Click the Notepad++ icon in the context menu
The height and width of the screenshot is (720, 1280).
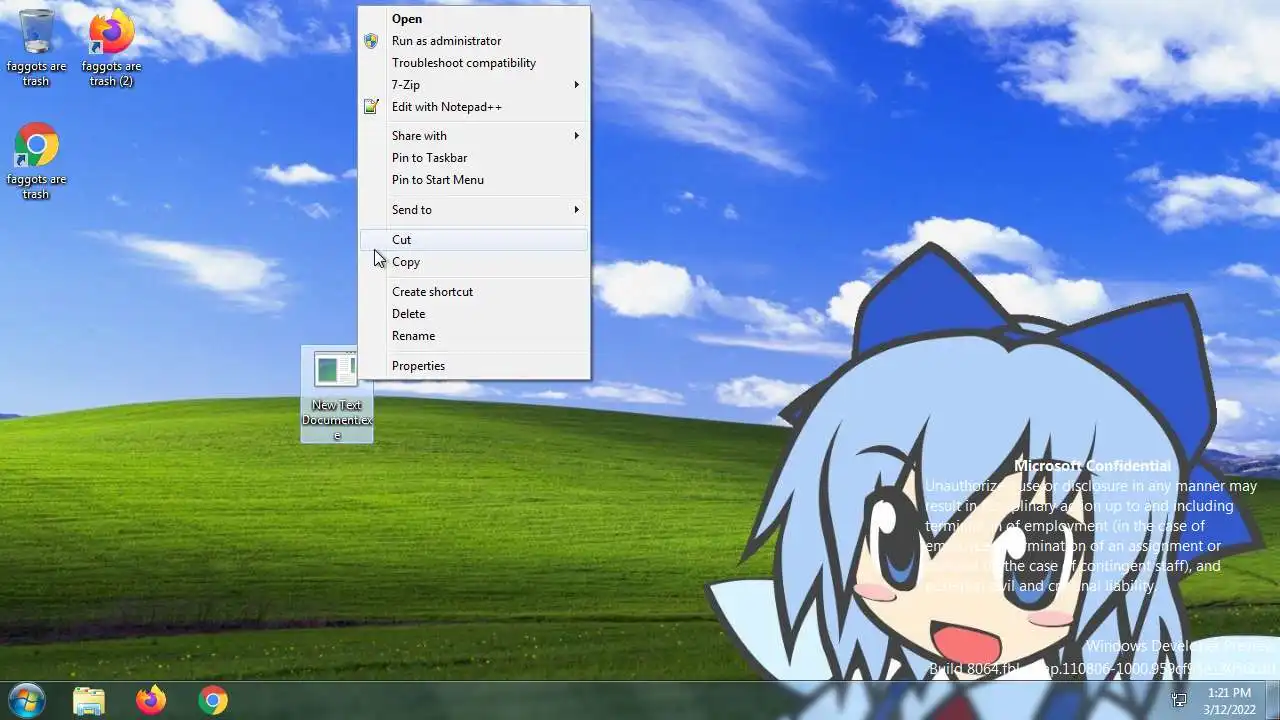pos(371,107)
